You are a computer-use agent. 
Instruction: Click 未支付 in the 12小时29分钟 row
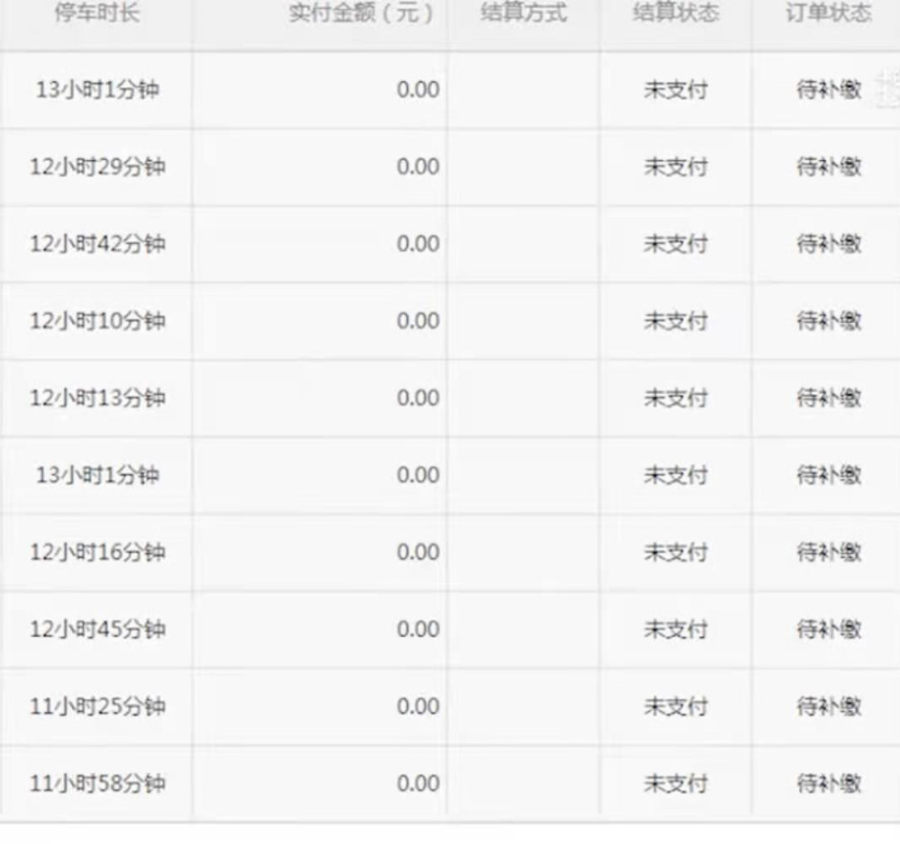pos(676,167)
